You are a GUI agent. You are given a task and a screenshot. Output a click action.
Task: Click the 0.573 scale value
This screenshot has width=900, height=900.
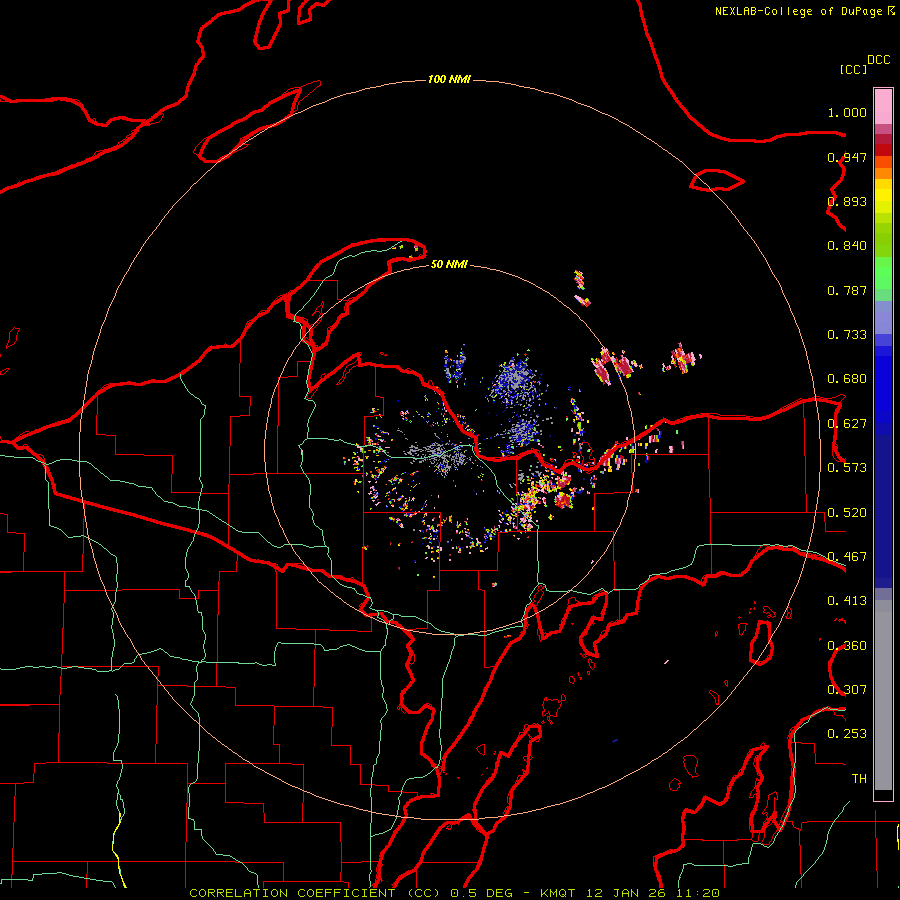click(x=847, y=468)
